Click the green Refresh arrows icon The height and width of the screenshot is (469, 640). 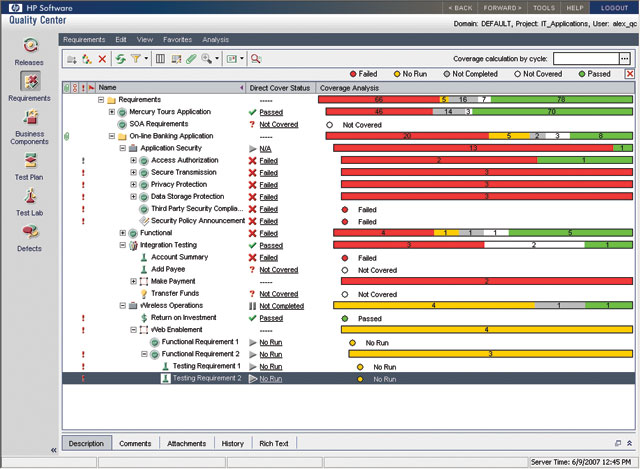tap(120, 59)
